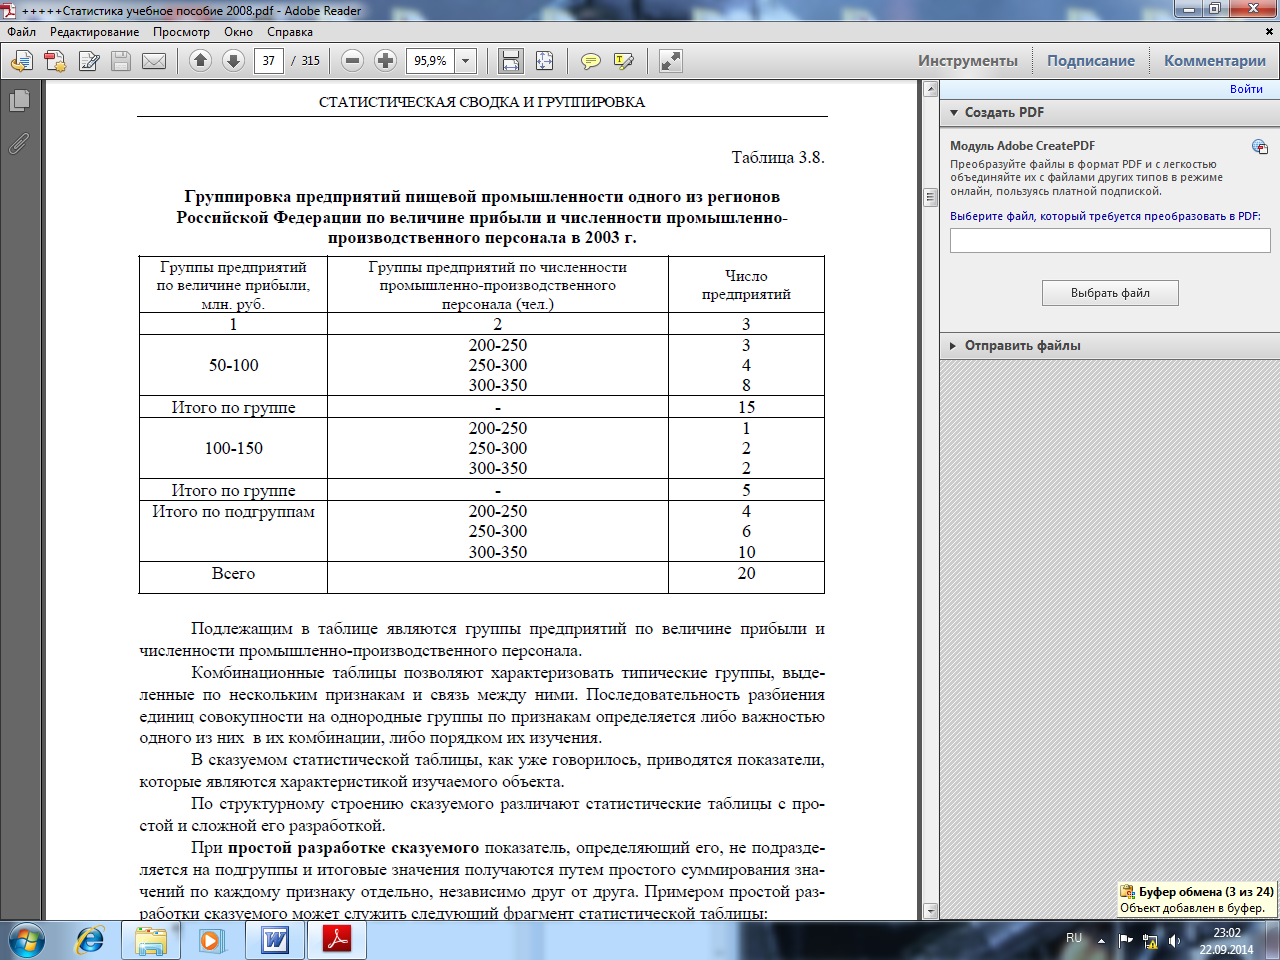Open Action Center flag tray icon

pyautogui.click(x=1125, y=941)
